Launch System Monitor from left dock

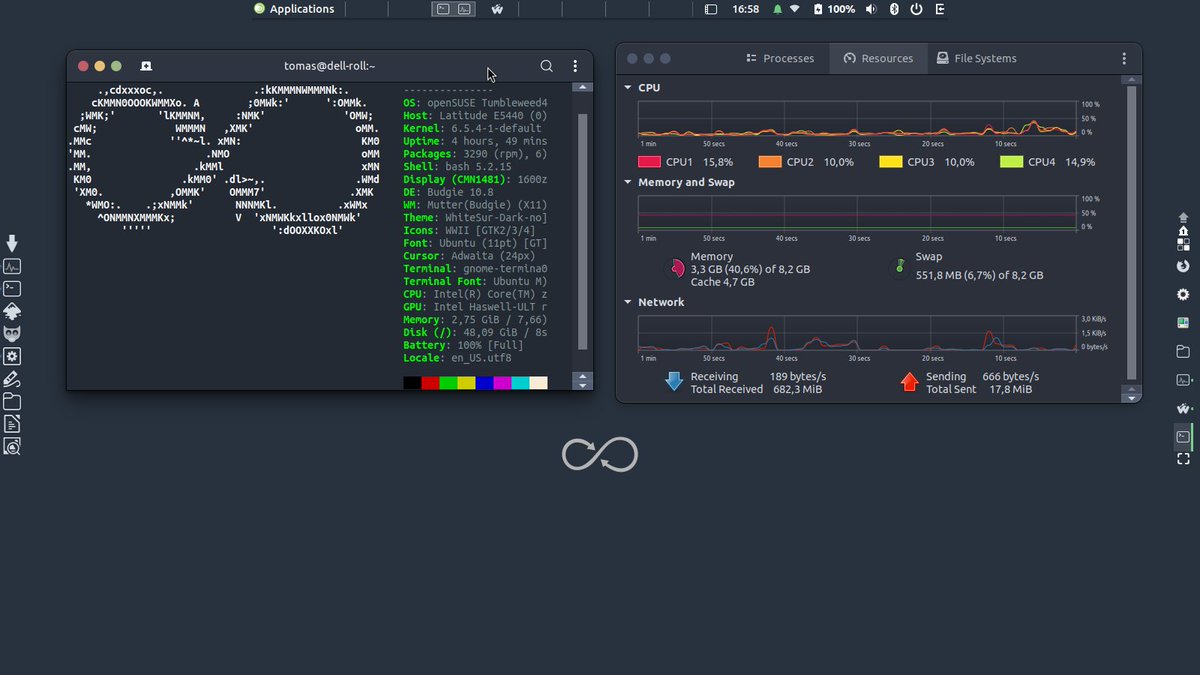pos(13,267)
